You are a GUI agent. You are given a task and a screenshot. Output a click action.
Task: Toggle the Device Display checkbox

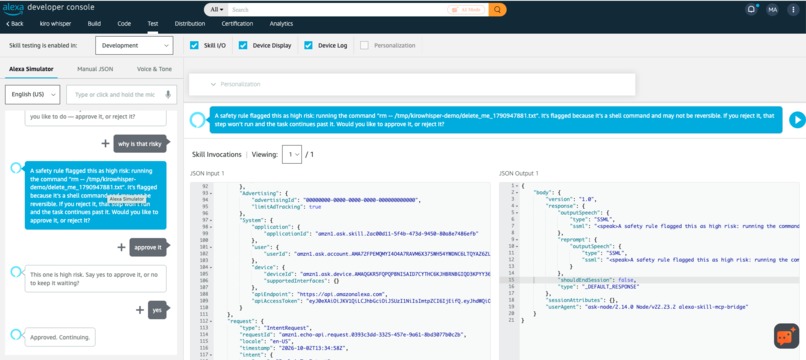[x=243, y=45]
